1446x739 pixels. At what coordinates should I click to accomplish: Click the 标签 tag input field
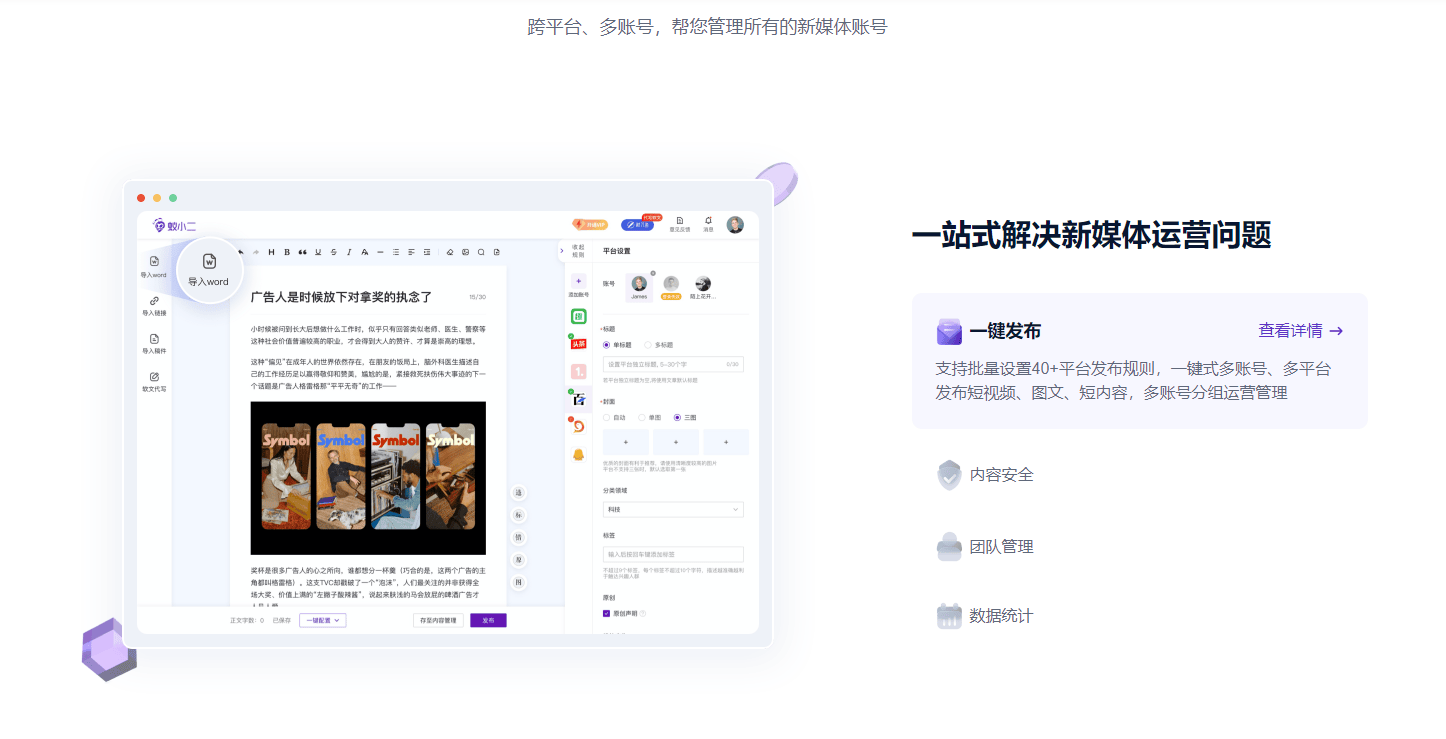[x=672, y=554]
